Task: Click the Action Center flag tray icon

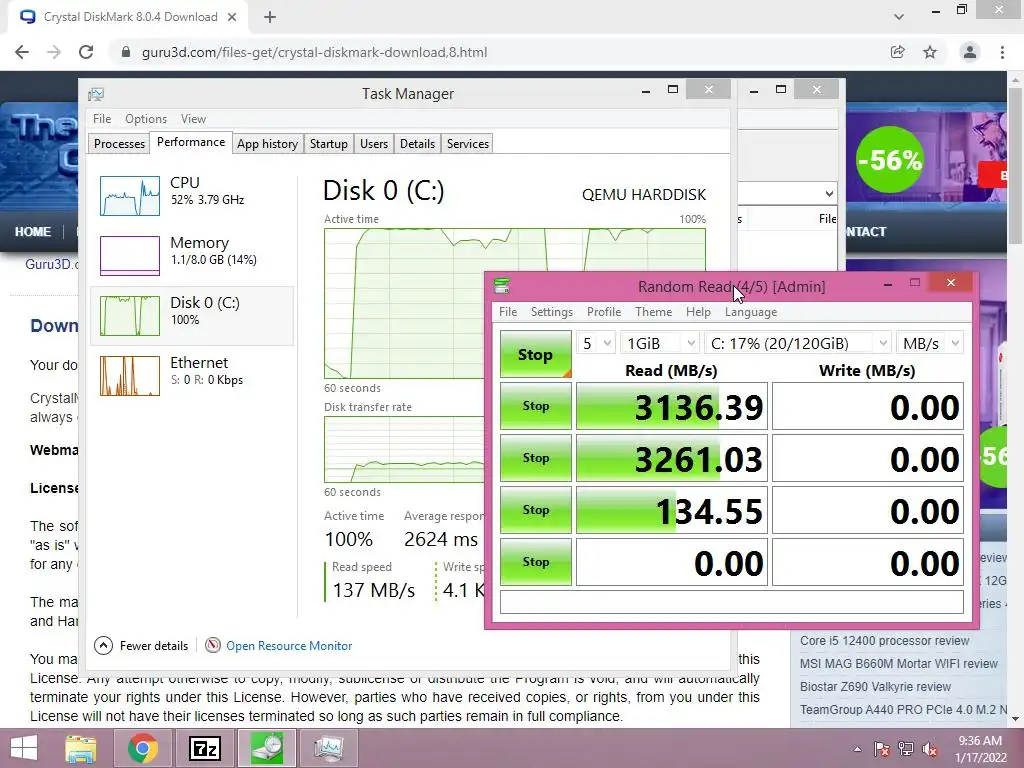Action: (882, 748)
